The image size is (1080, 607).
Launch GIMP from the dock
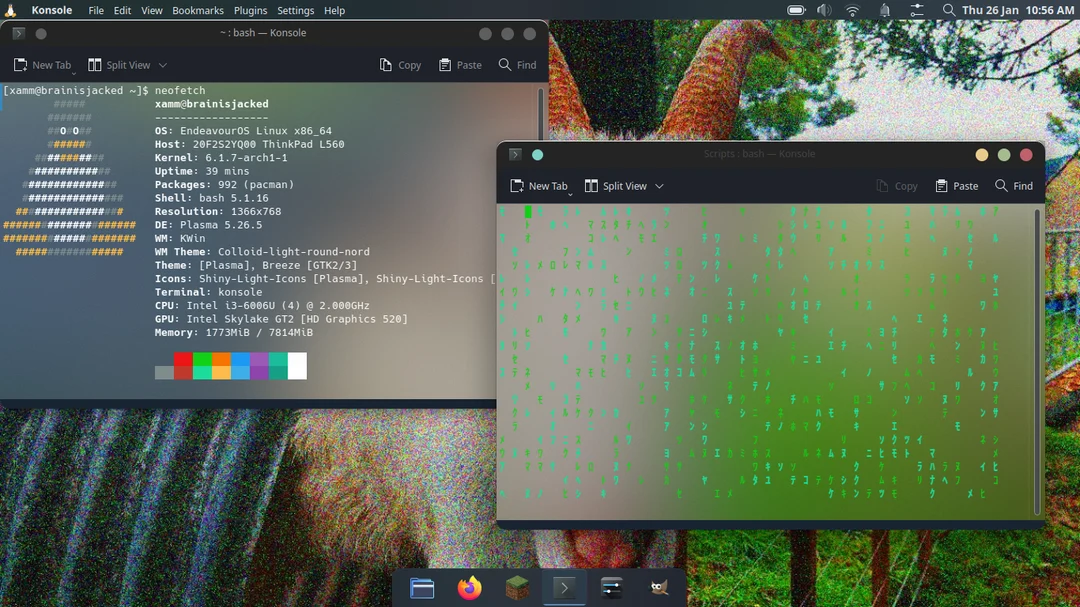click(x=658, y=588)
